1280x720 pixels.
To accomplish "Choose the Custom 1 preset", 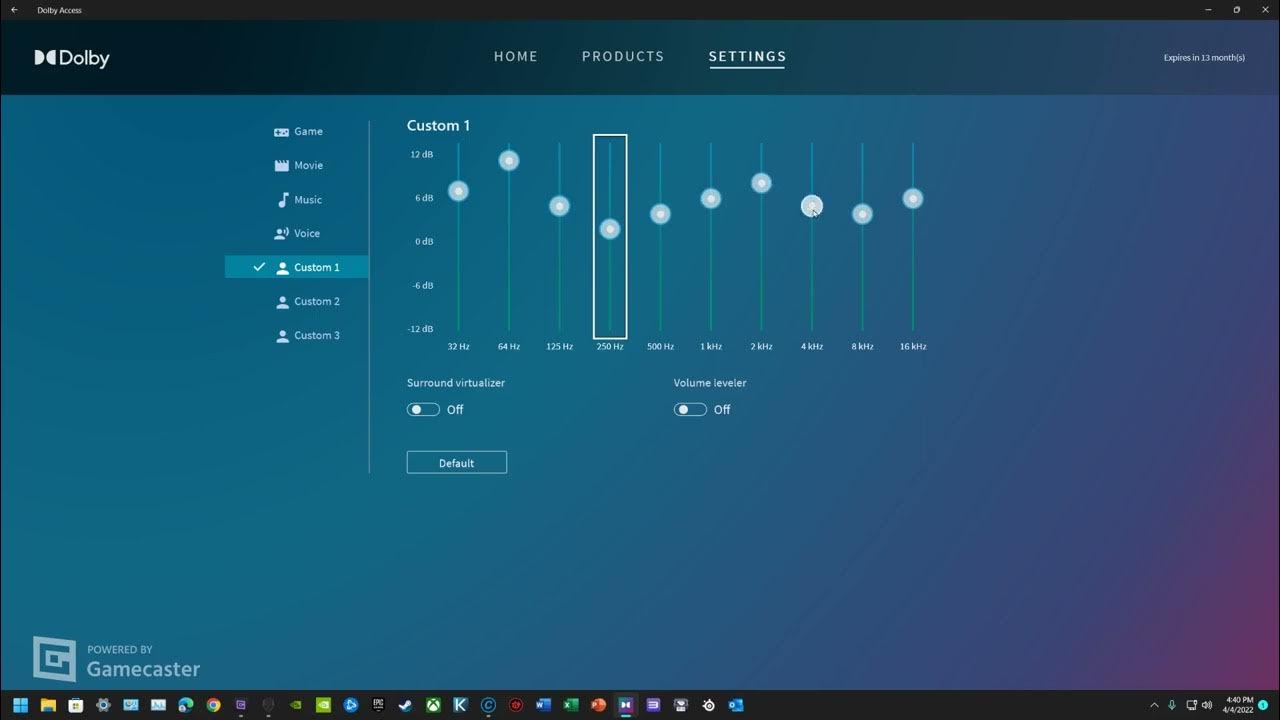I will (x=297, y=267).
